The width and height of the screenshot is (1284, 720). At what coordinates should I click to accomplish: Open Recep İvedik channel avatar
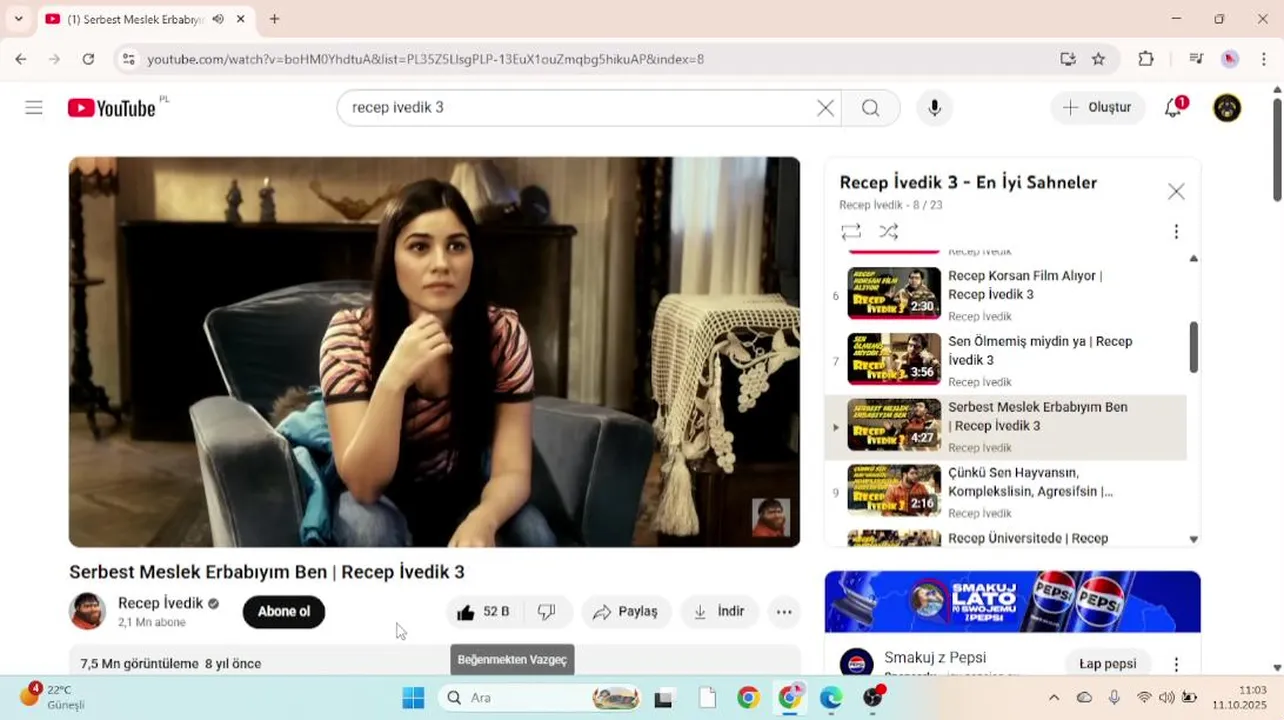[87, 611]
